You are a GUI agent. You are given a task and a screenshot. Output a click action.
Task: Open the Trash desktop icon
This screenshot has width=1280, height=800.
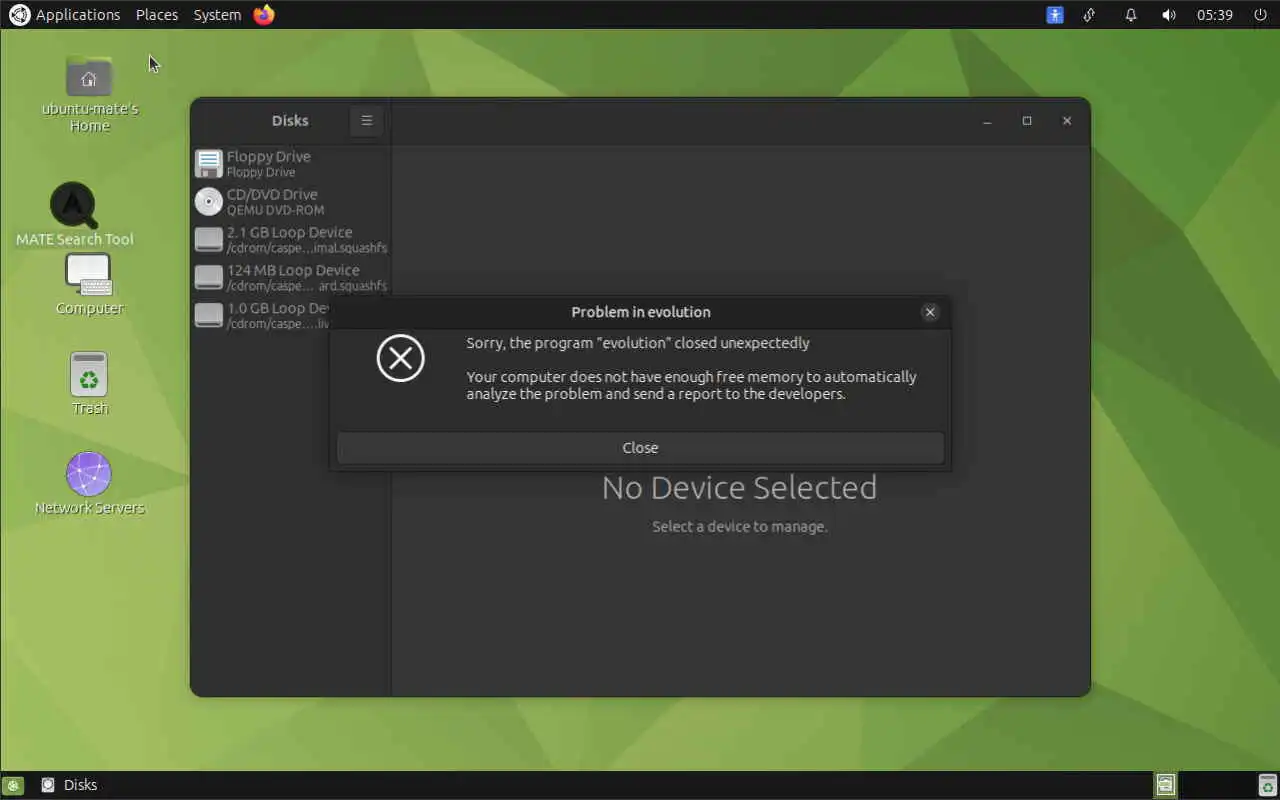coord(89,375)
